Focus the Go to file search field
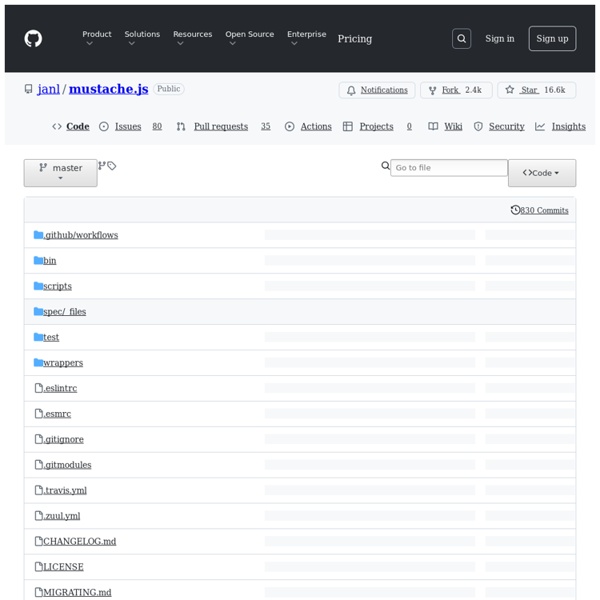 (449, 168)
